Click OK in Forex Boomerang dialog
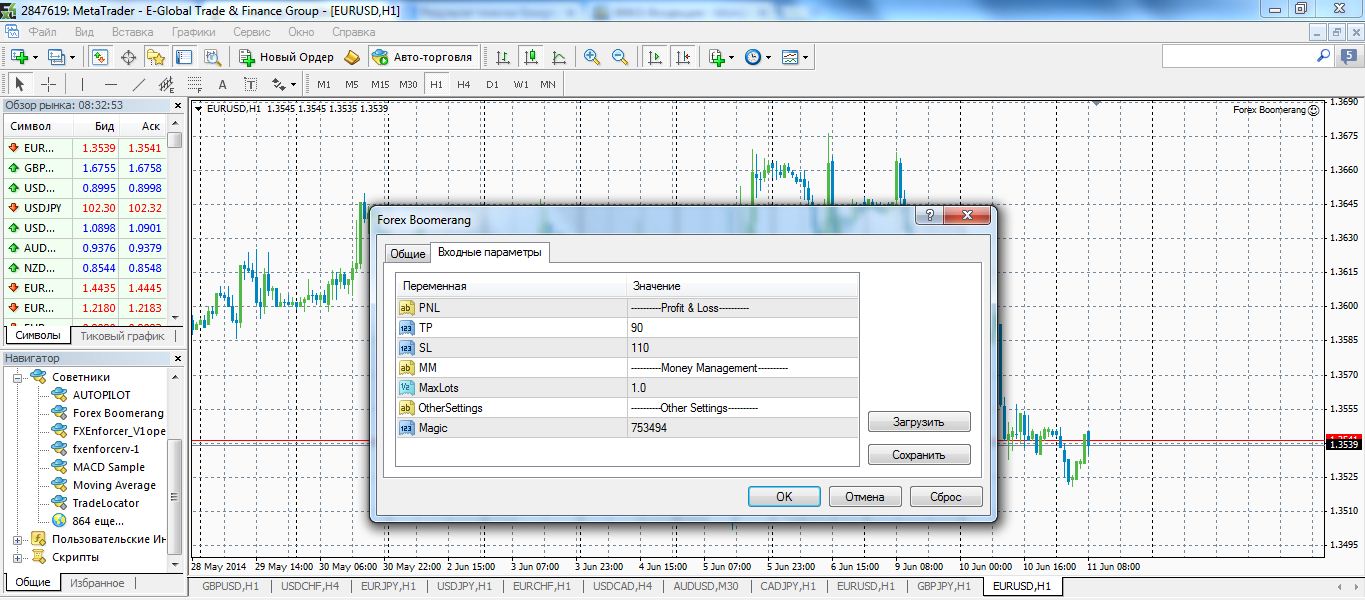 [x=784, y=497]
